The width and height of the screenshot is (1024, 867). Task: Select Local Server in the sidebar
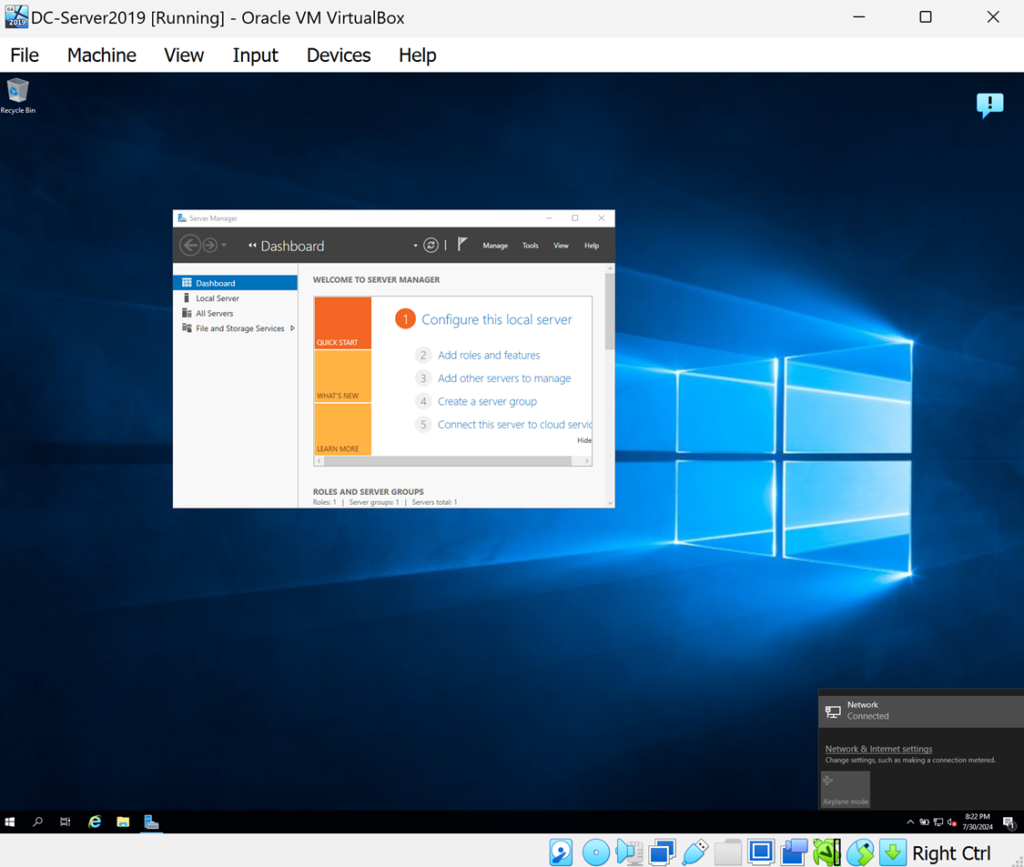(217, 298)
